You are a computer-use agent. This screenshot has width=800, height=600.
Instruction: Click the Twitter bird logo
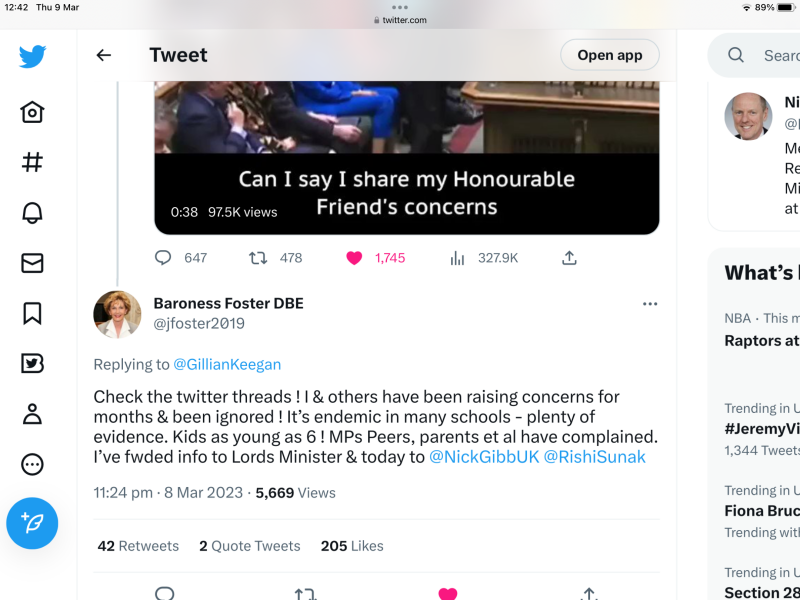click(32, 56)
